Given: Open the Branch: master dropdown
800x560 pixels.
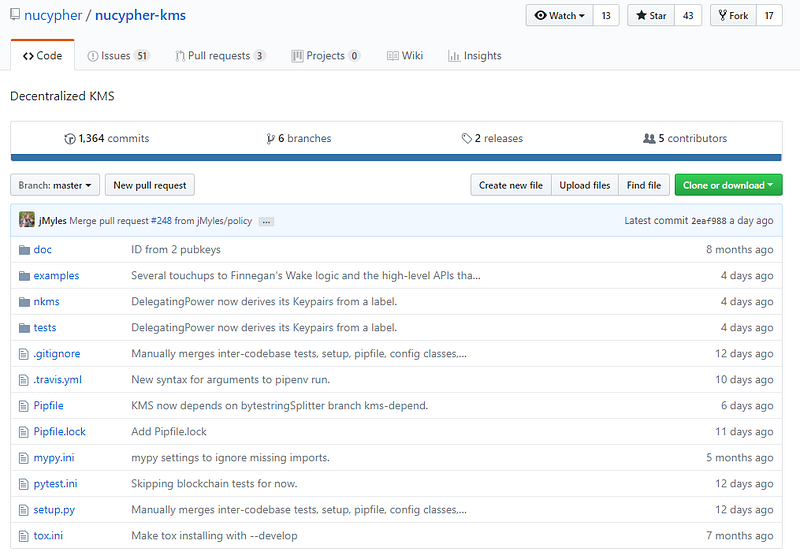Looking at the screenshot, I should (x=55, y=185).
